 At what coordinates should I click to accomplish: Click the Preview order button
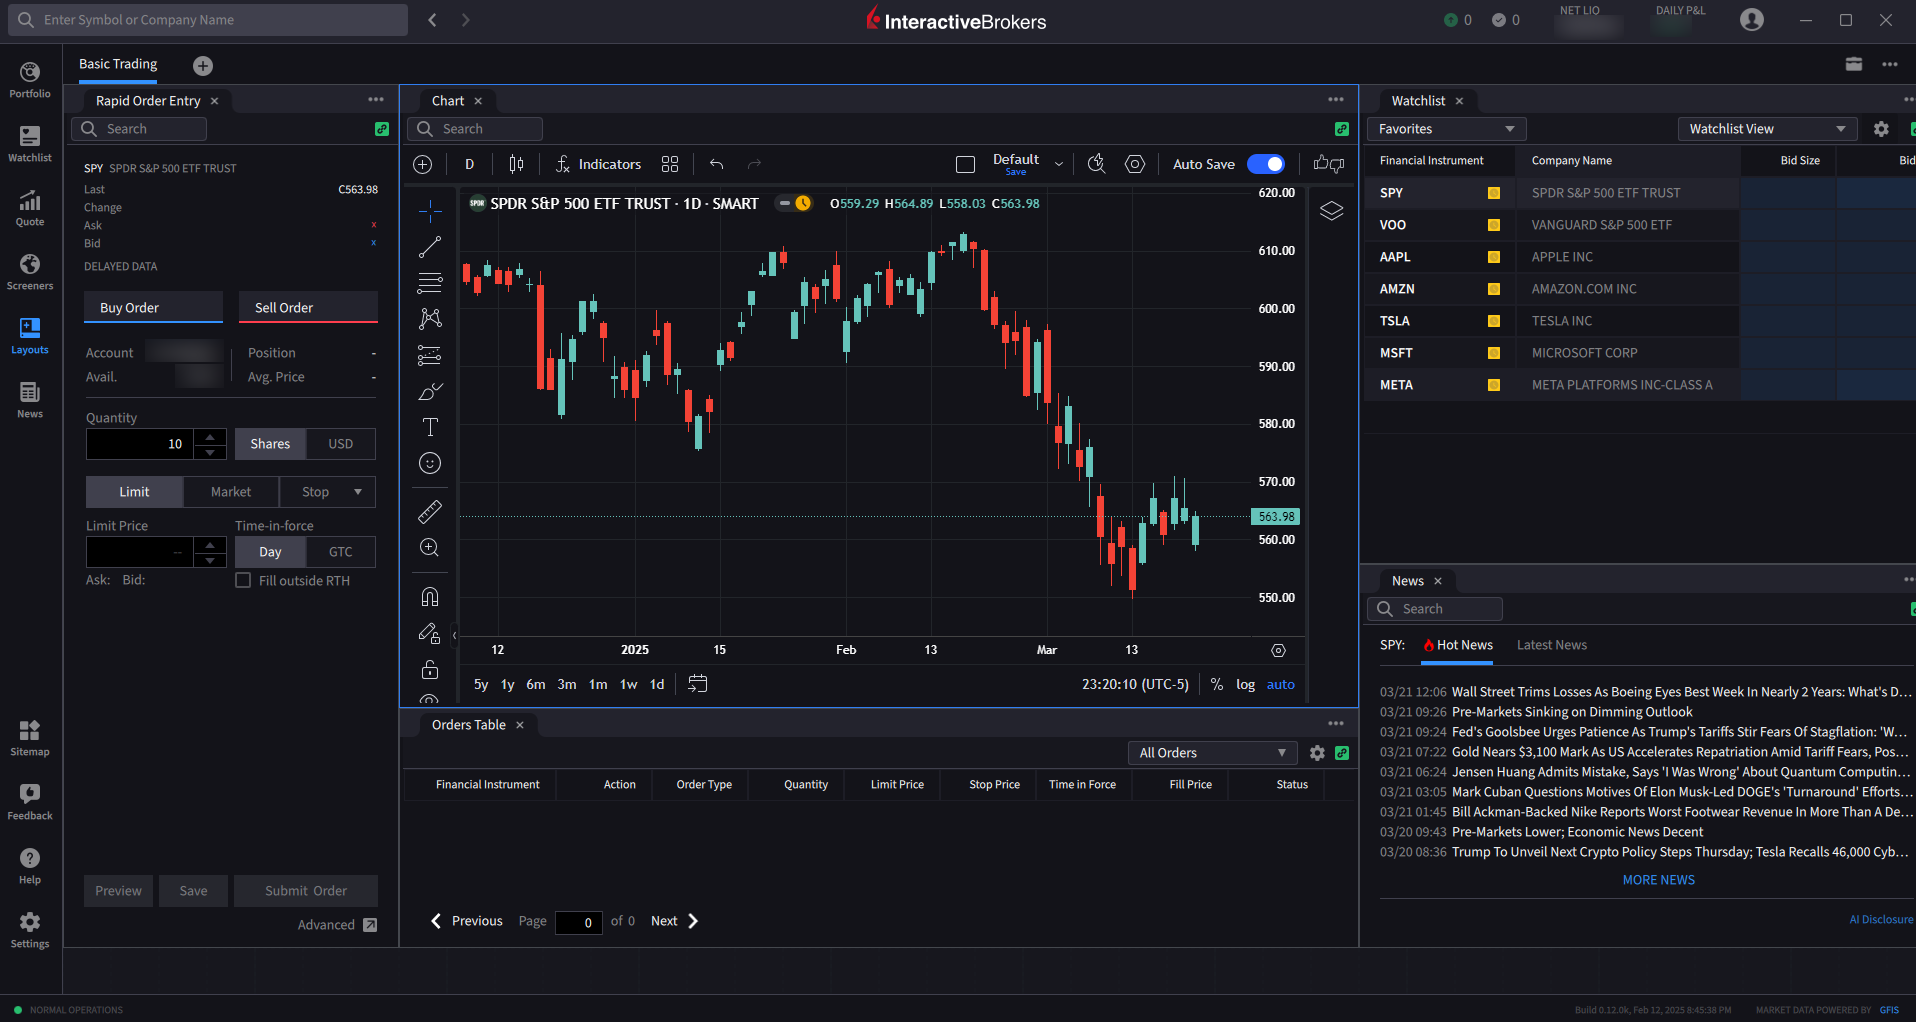[x=119, y=891]
